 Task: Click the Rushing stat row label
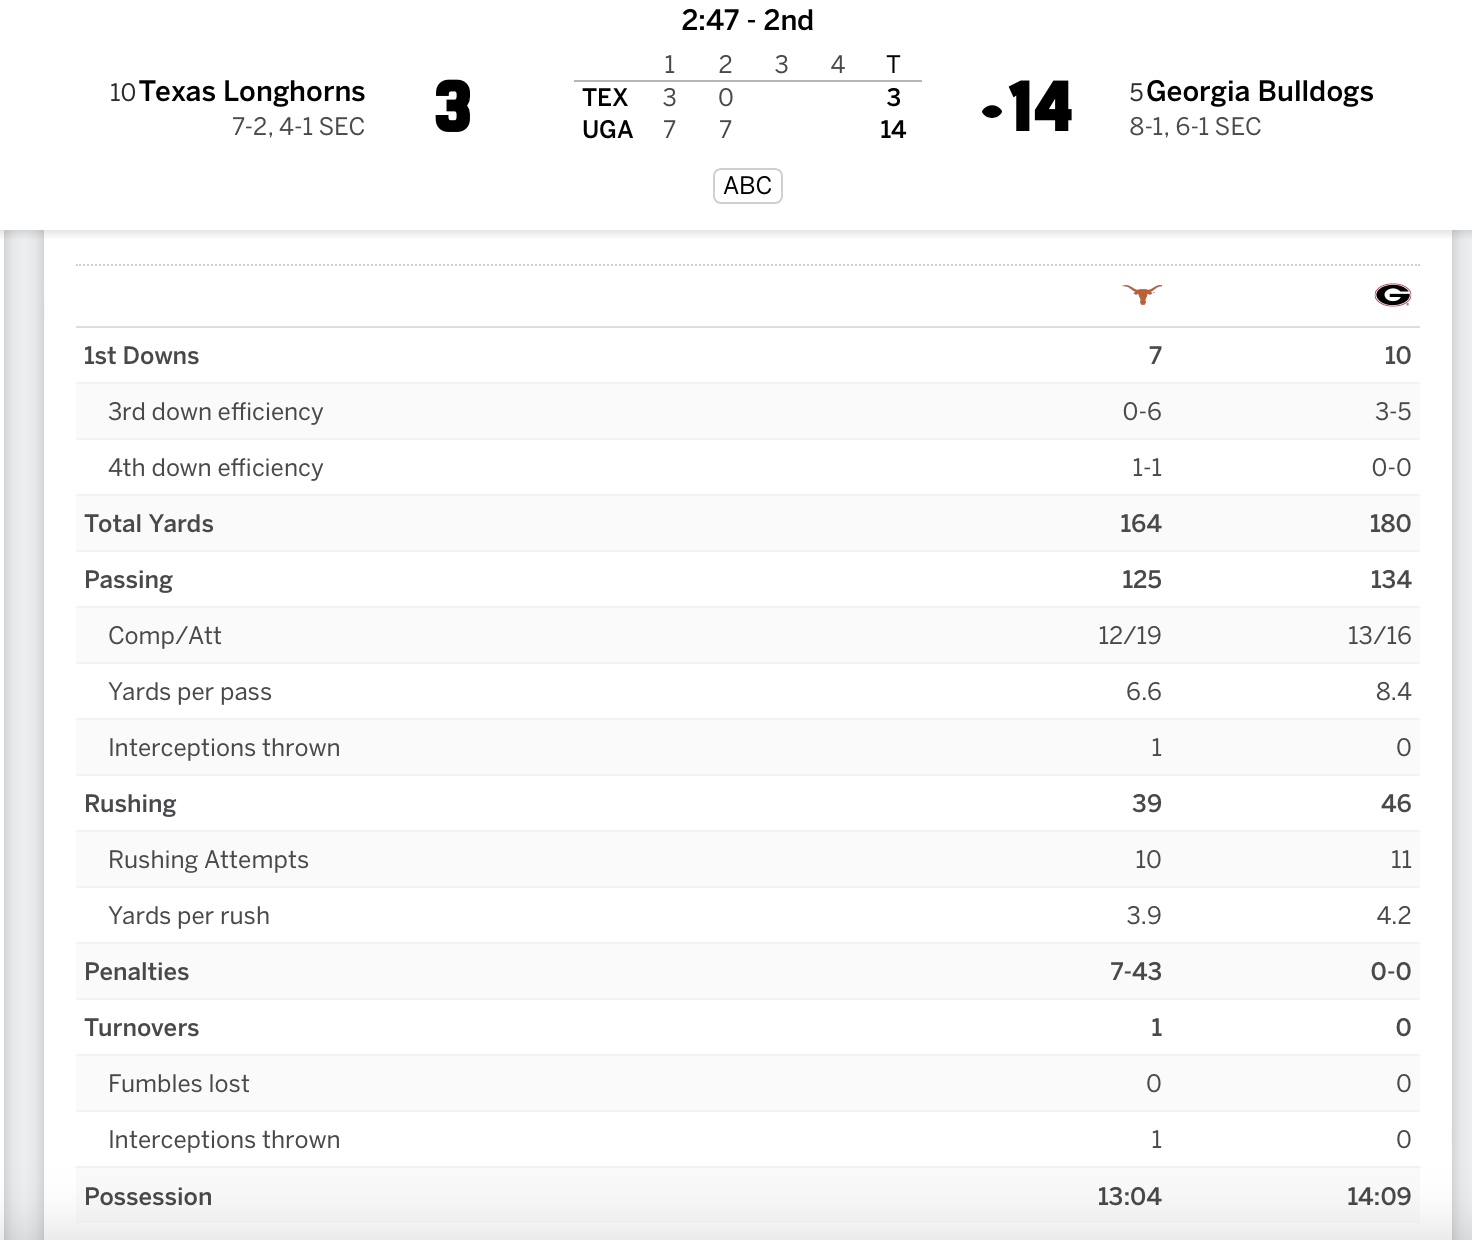(130, 804)
